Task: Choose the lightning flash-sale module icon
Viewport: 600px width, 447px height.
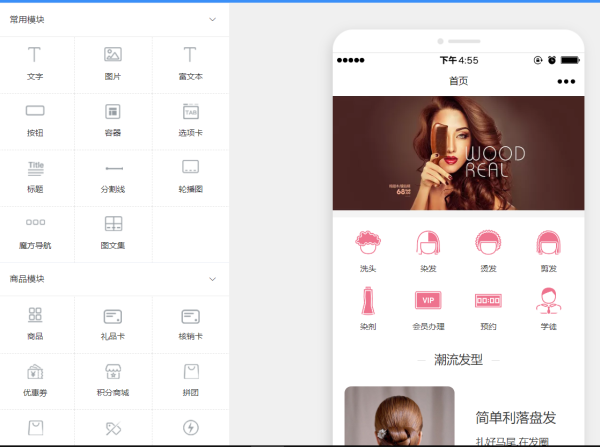Action: point(191,427)
